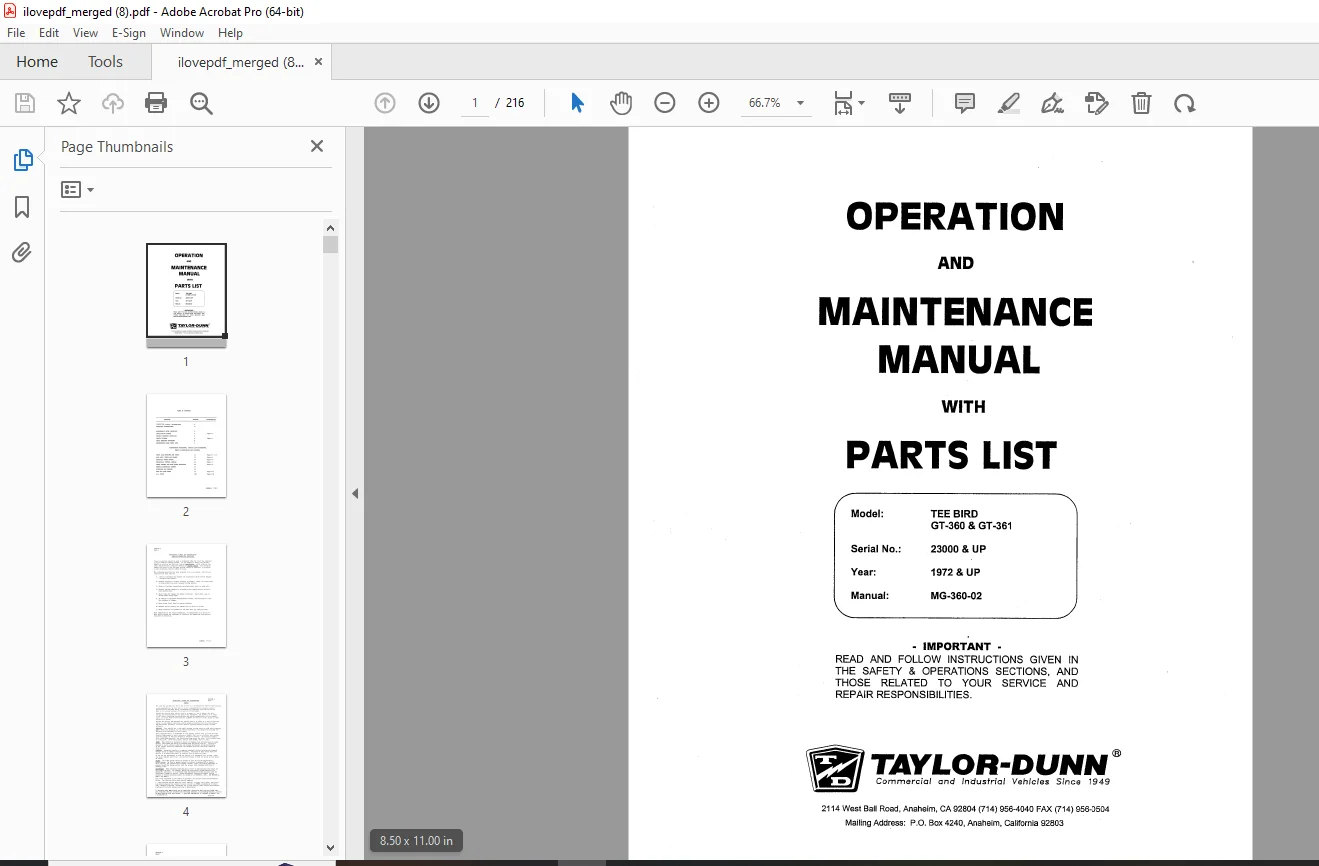Open the Sign document pen tool

1052,103
